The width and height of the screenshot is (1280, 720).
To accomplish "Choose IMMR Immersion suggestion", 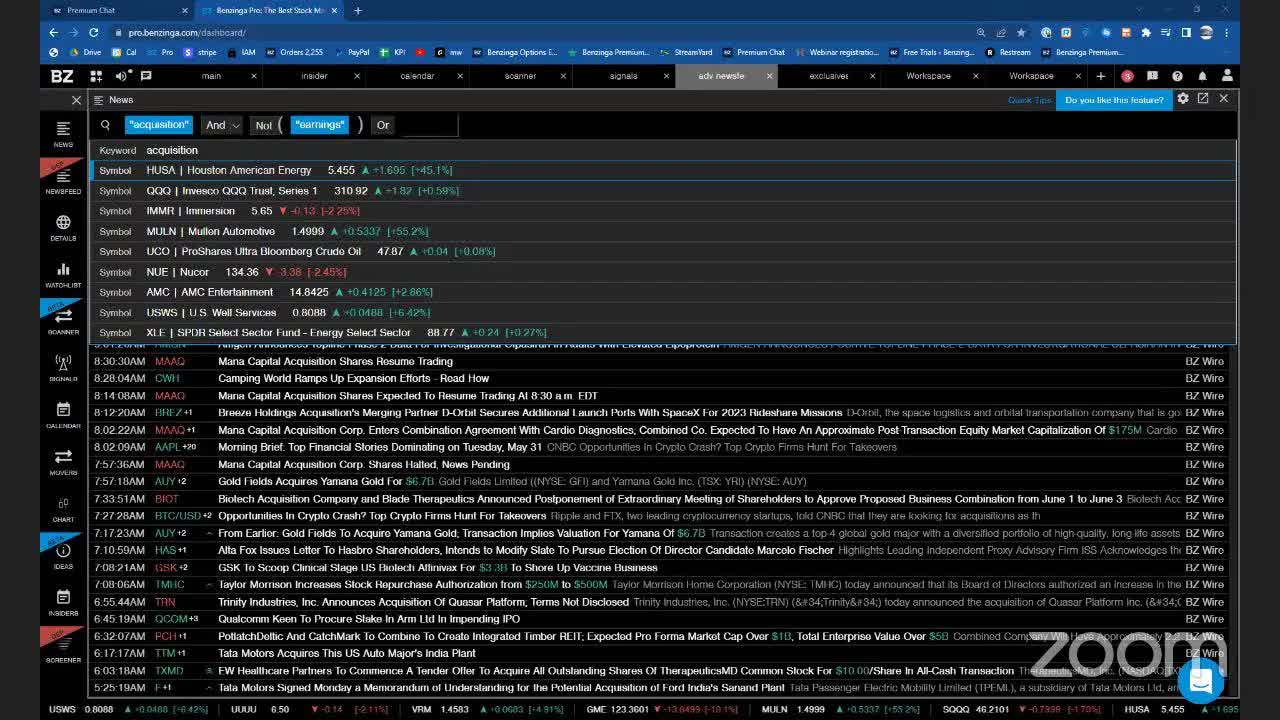I will [x=663, y=211].
